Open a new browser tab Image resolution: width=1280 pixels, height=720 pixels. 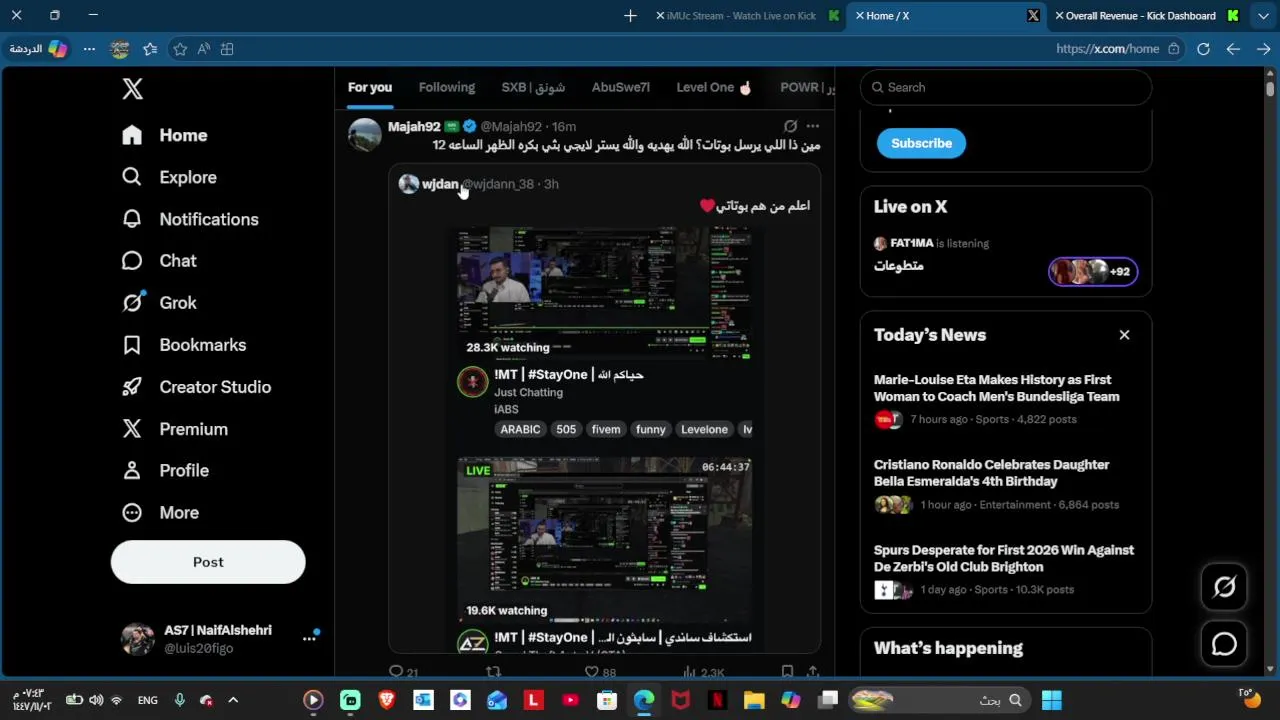point(630,16)
